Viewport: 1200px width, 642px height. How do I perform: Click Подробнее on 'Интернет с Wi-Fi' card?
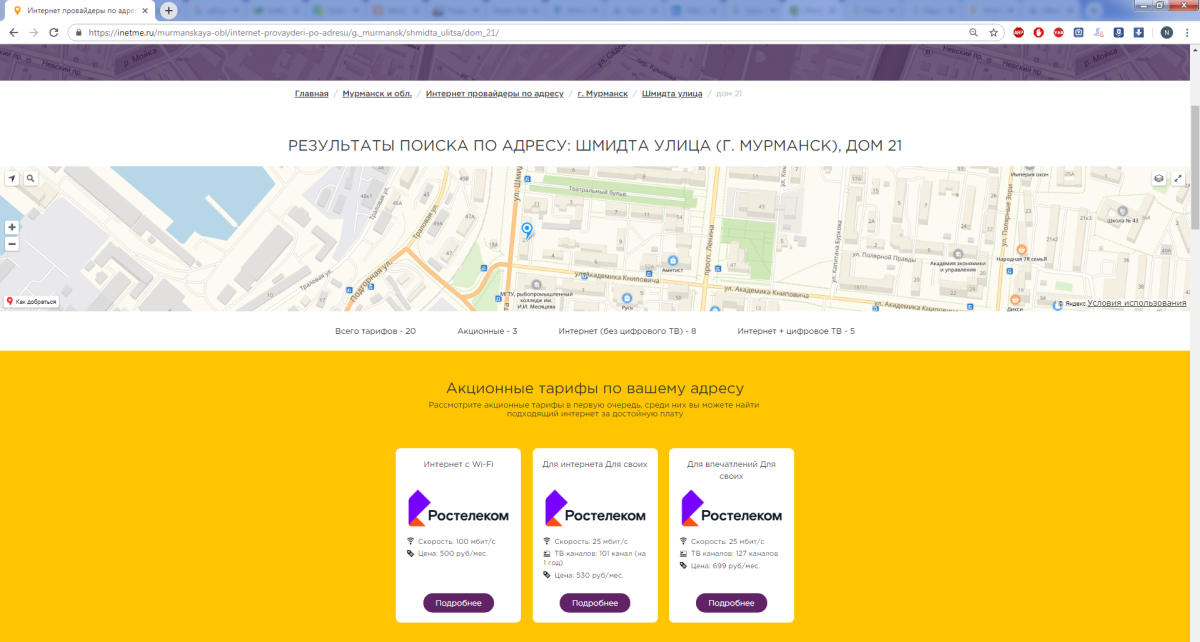pyautogui.click(x=458, y=603)
